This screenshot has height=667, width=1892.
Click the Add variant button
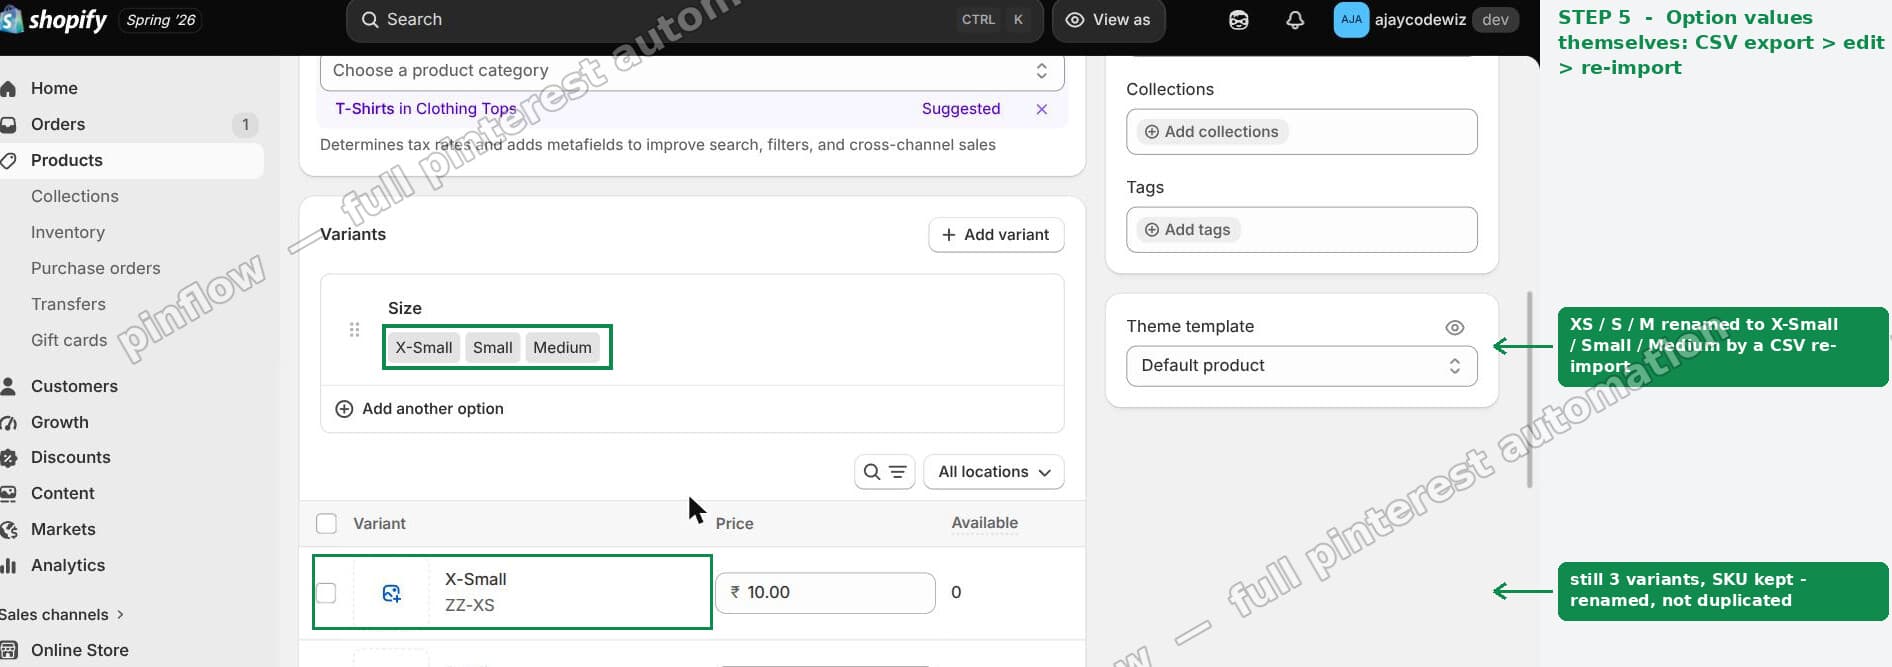coord(996,235)
